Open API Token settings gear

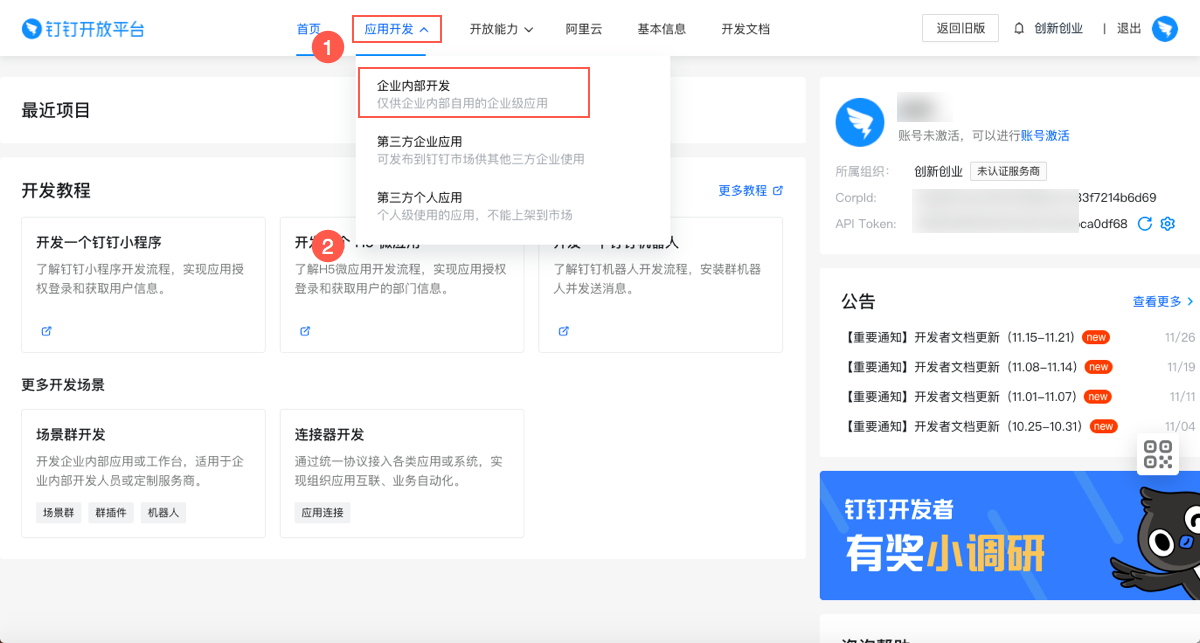point(1167,224)
